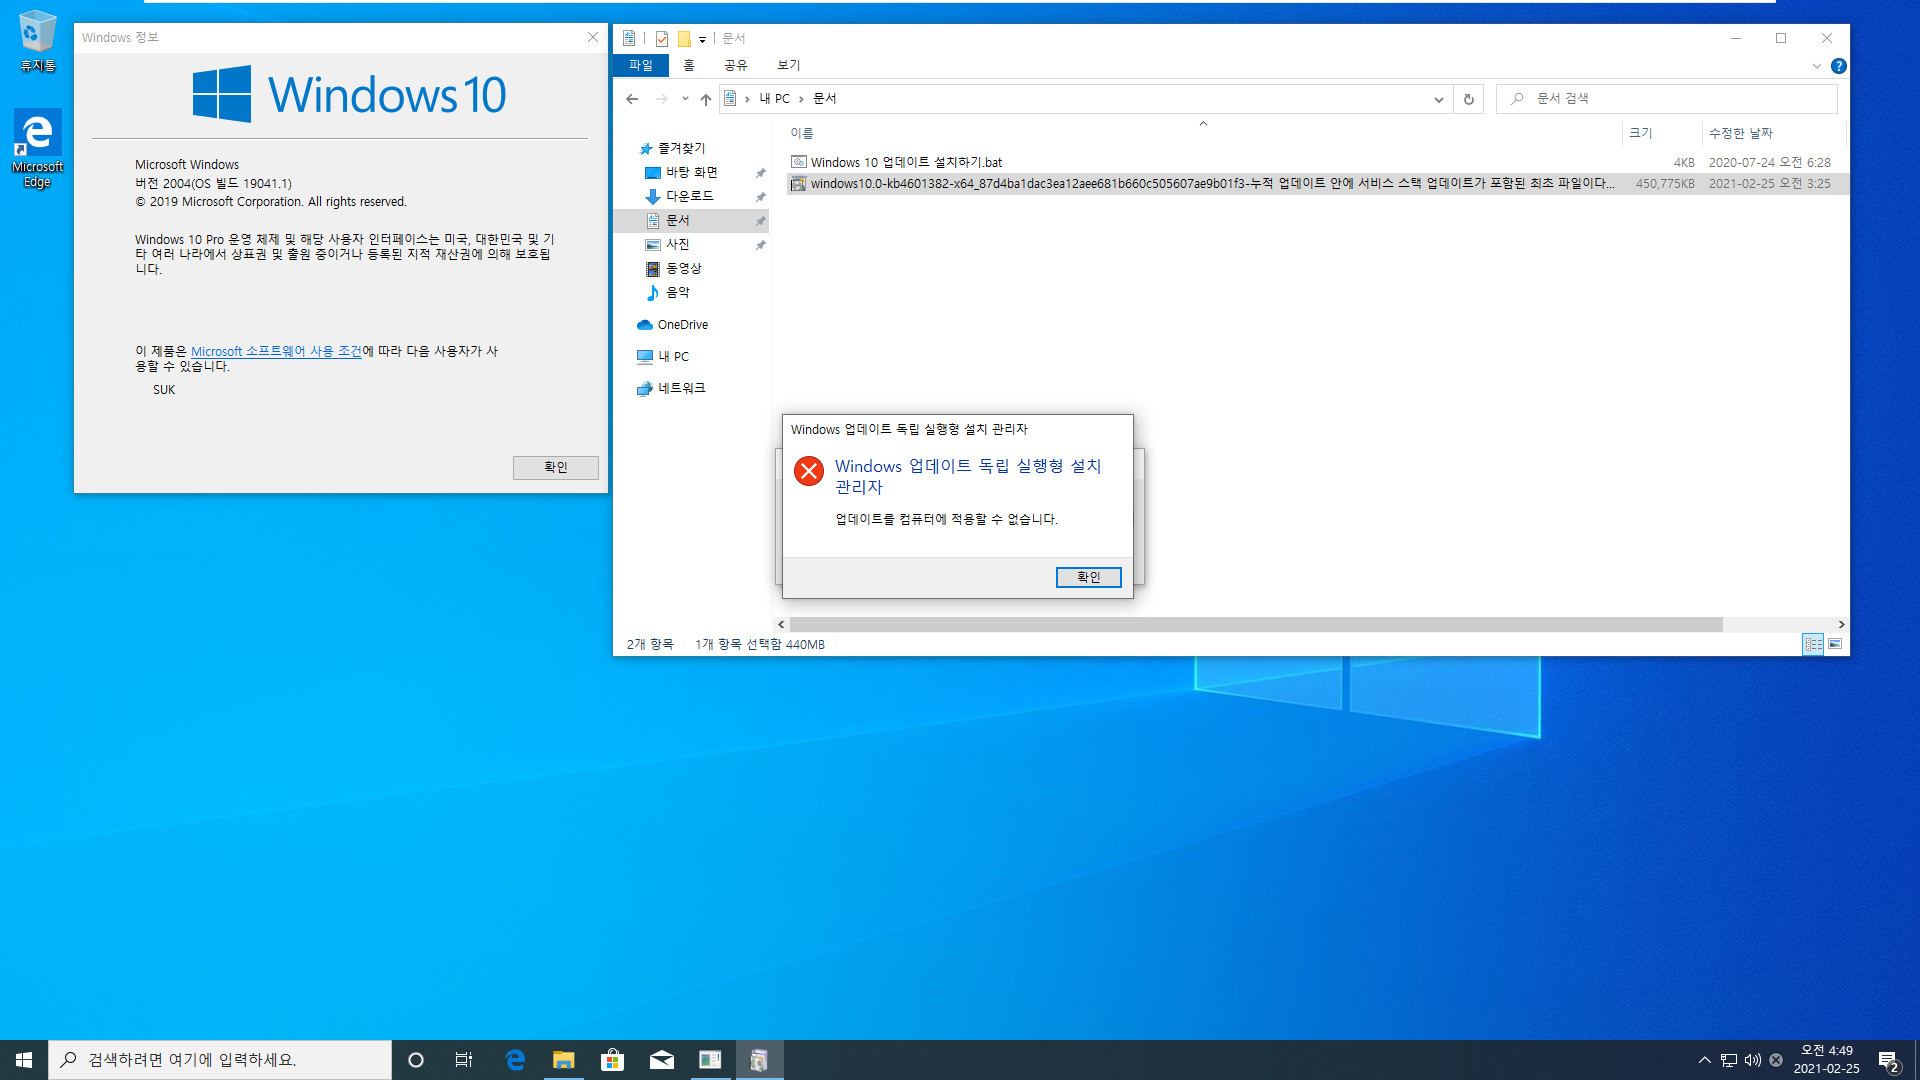Open Cortana from the taskbar
Viewport: 1920px width, 1080px height.
[x=416, y=1060]
